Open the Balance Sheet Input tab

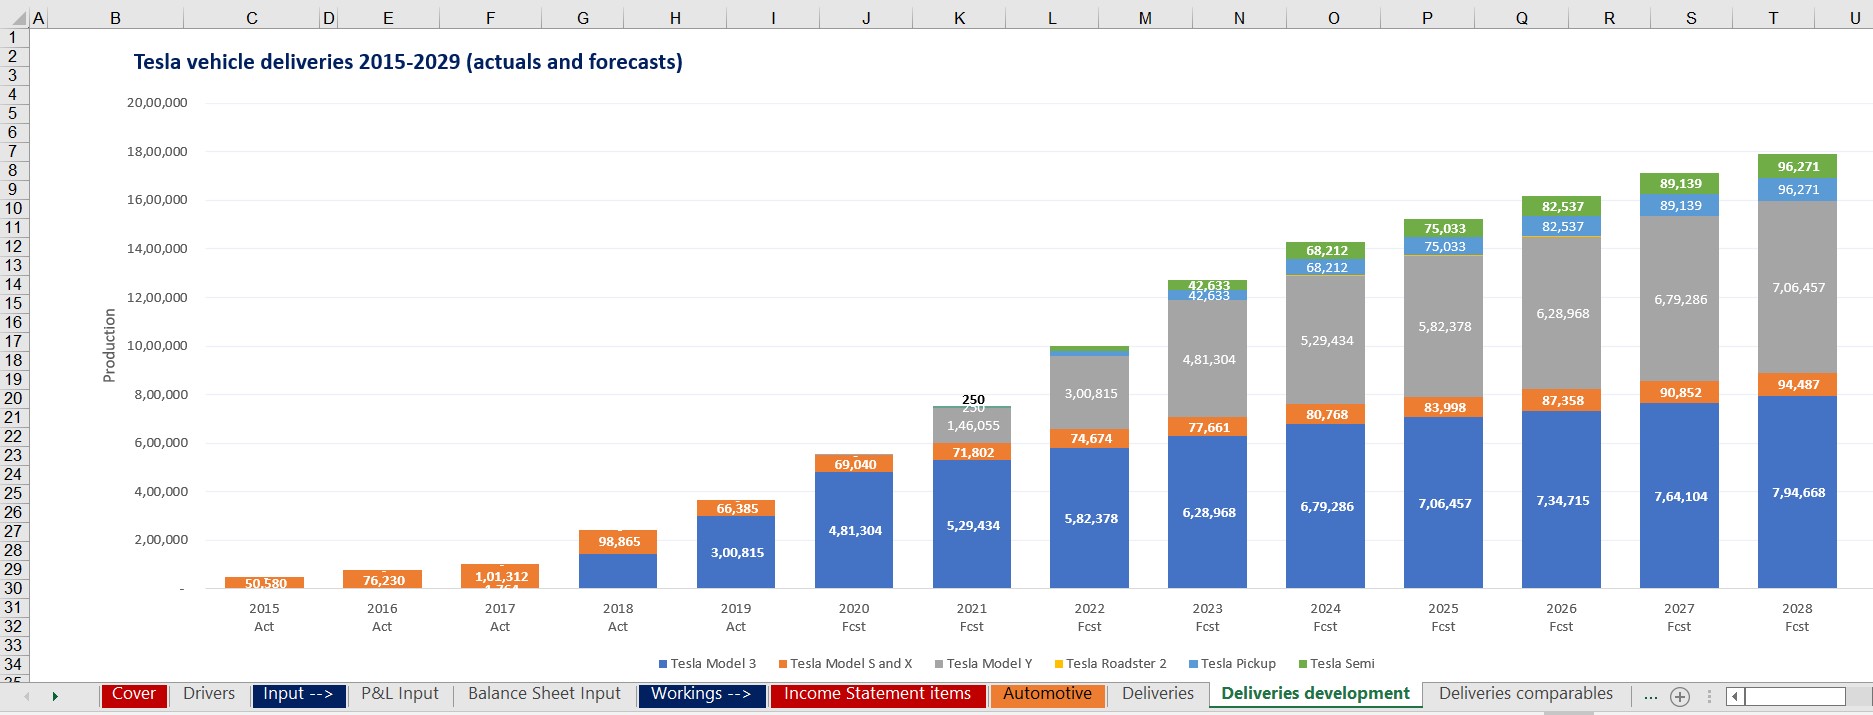point(544,695)
